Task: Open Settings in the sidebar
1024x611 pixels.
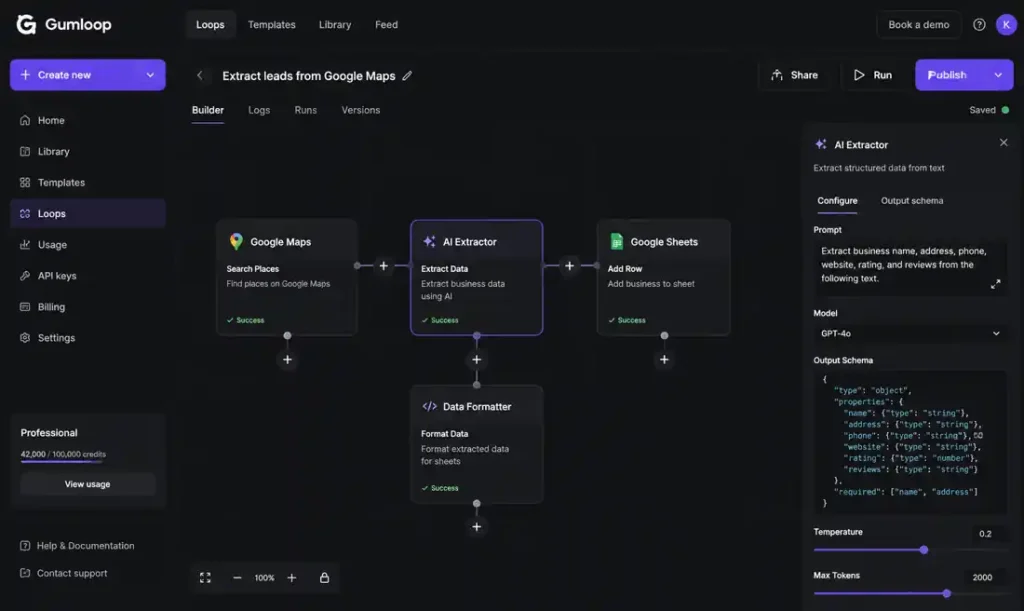Action: pyautogui.click(x=88, y=337)
